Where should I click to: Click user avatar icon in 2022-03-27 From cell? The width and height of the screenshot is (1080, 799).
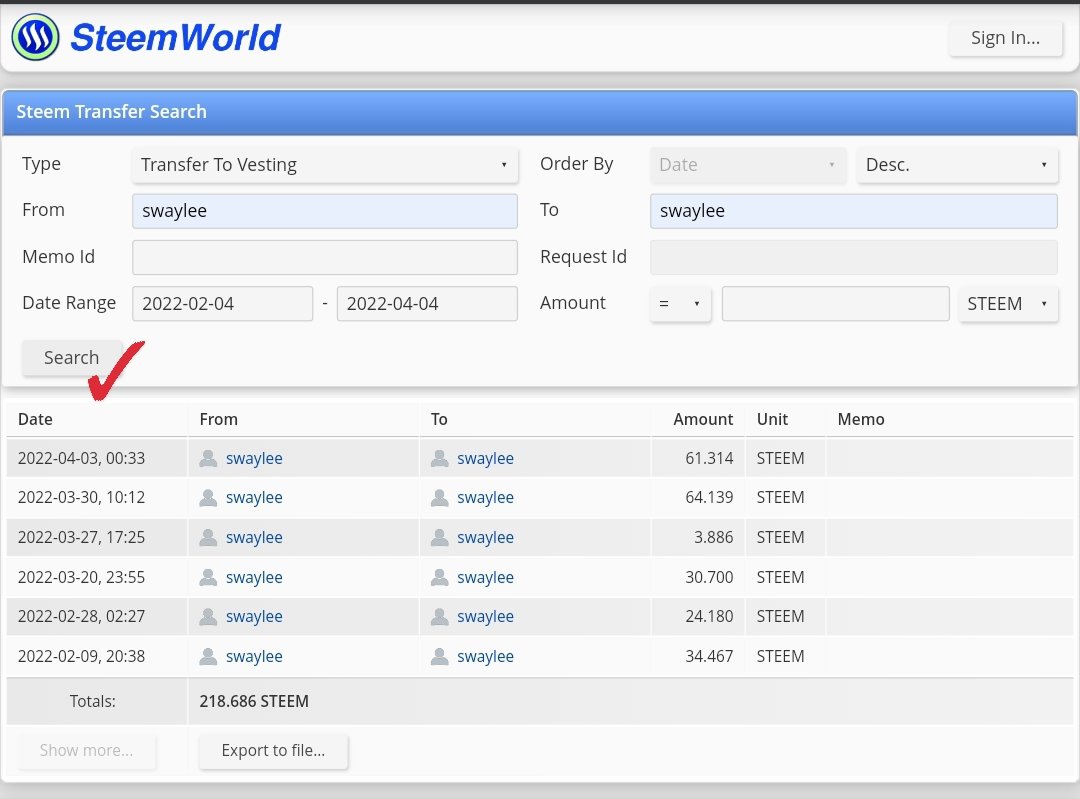coord(208,537)
